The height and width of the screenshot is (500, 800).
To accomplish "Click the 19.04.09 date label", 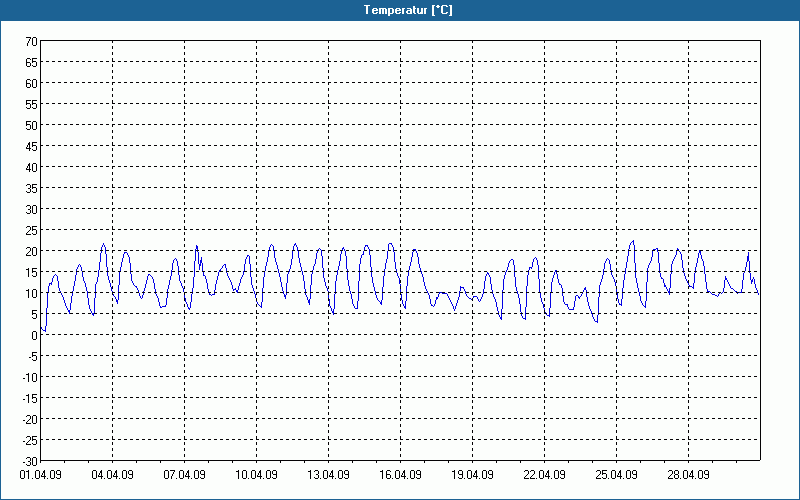I will tap(472, 475).
